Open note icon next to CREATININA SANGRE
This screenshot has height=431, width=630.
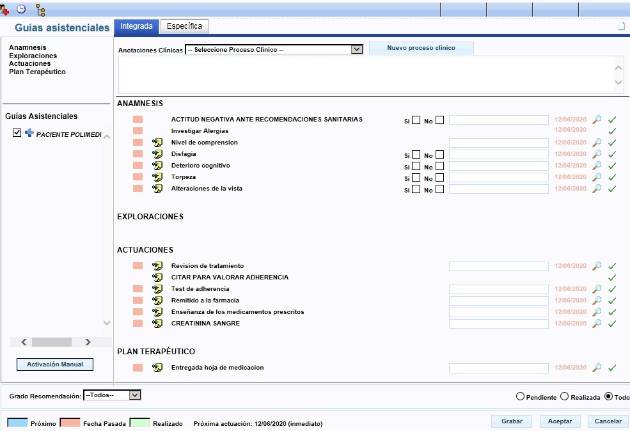point(157,323)
